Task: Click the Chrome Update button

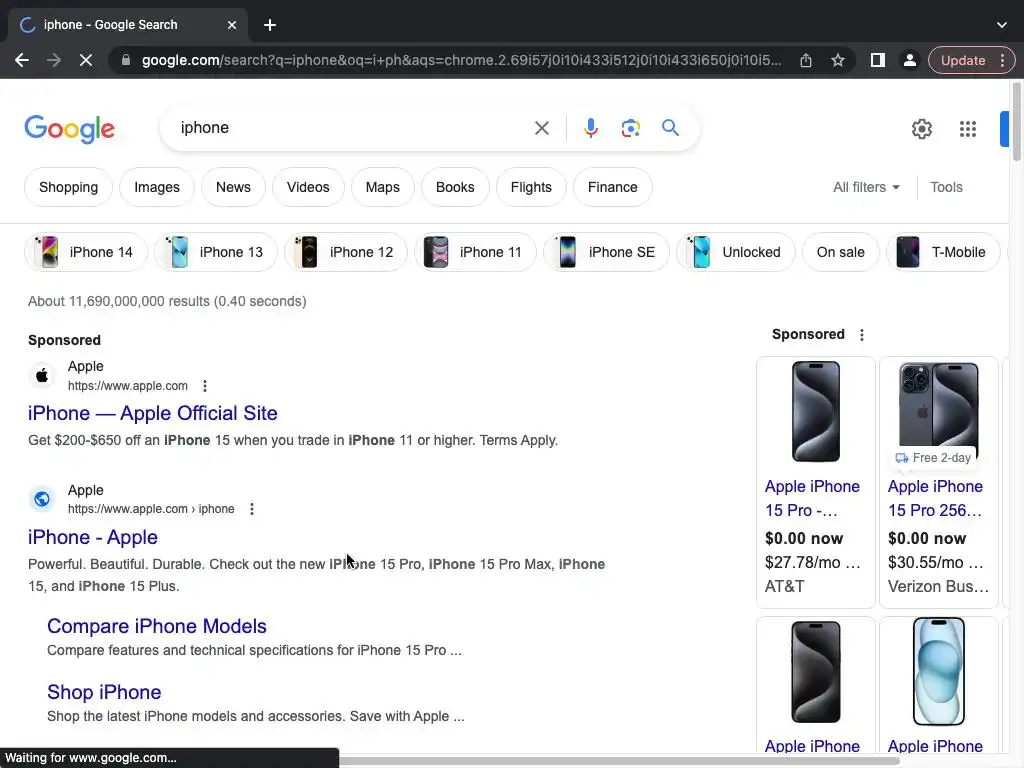Action: click(x=963, y=60)
